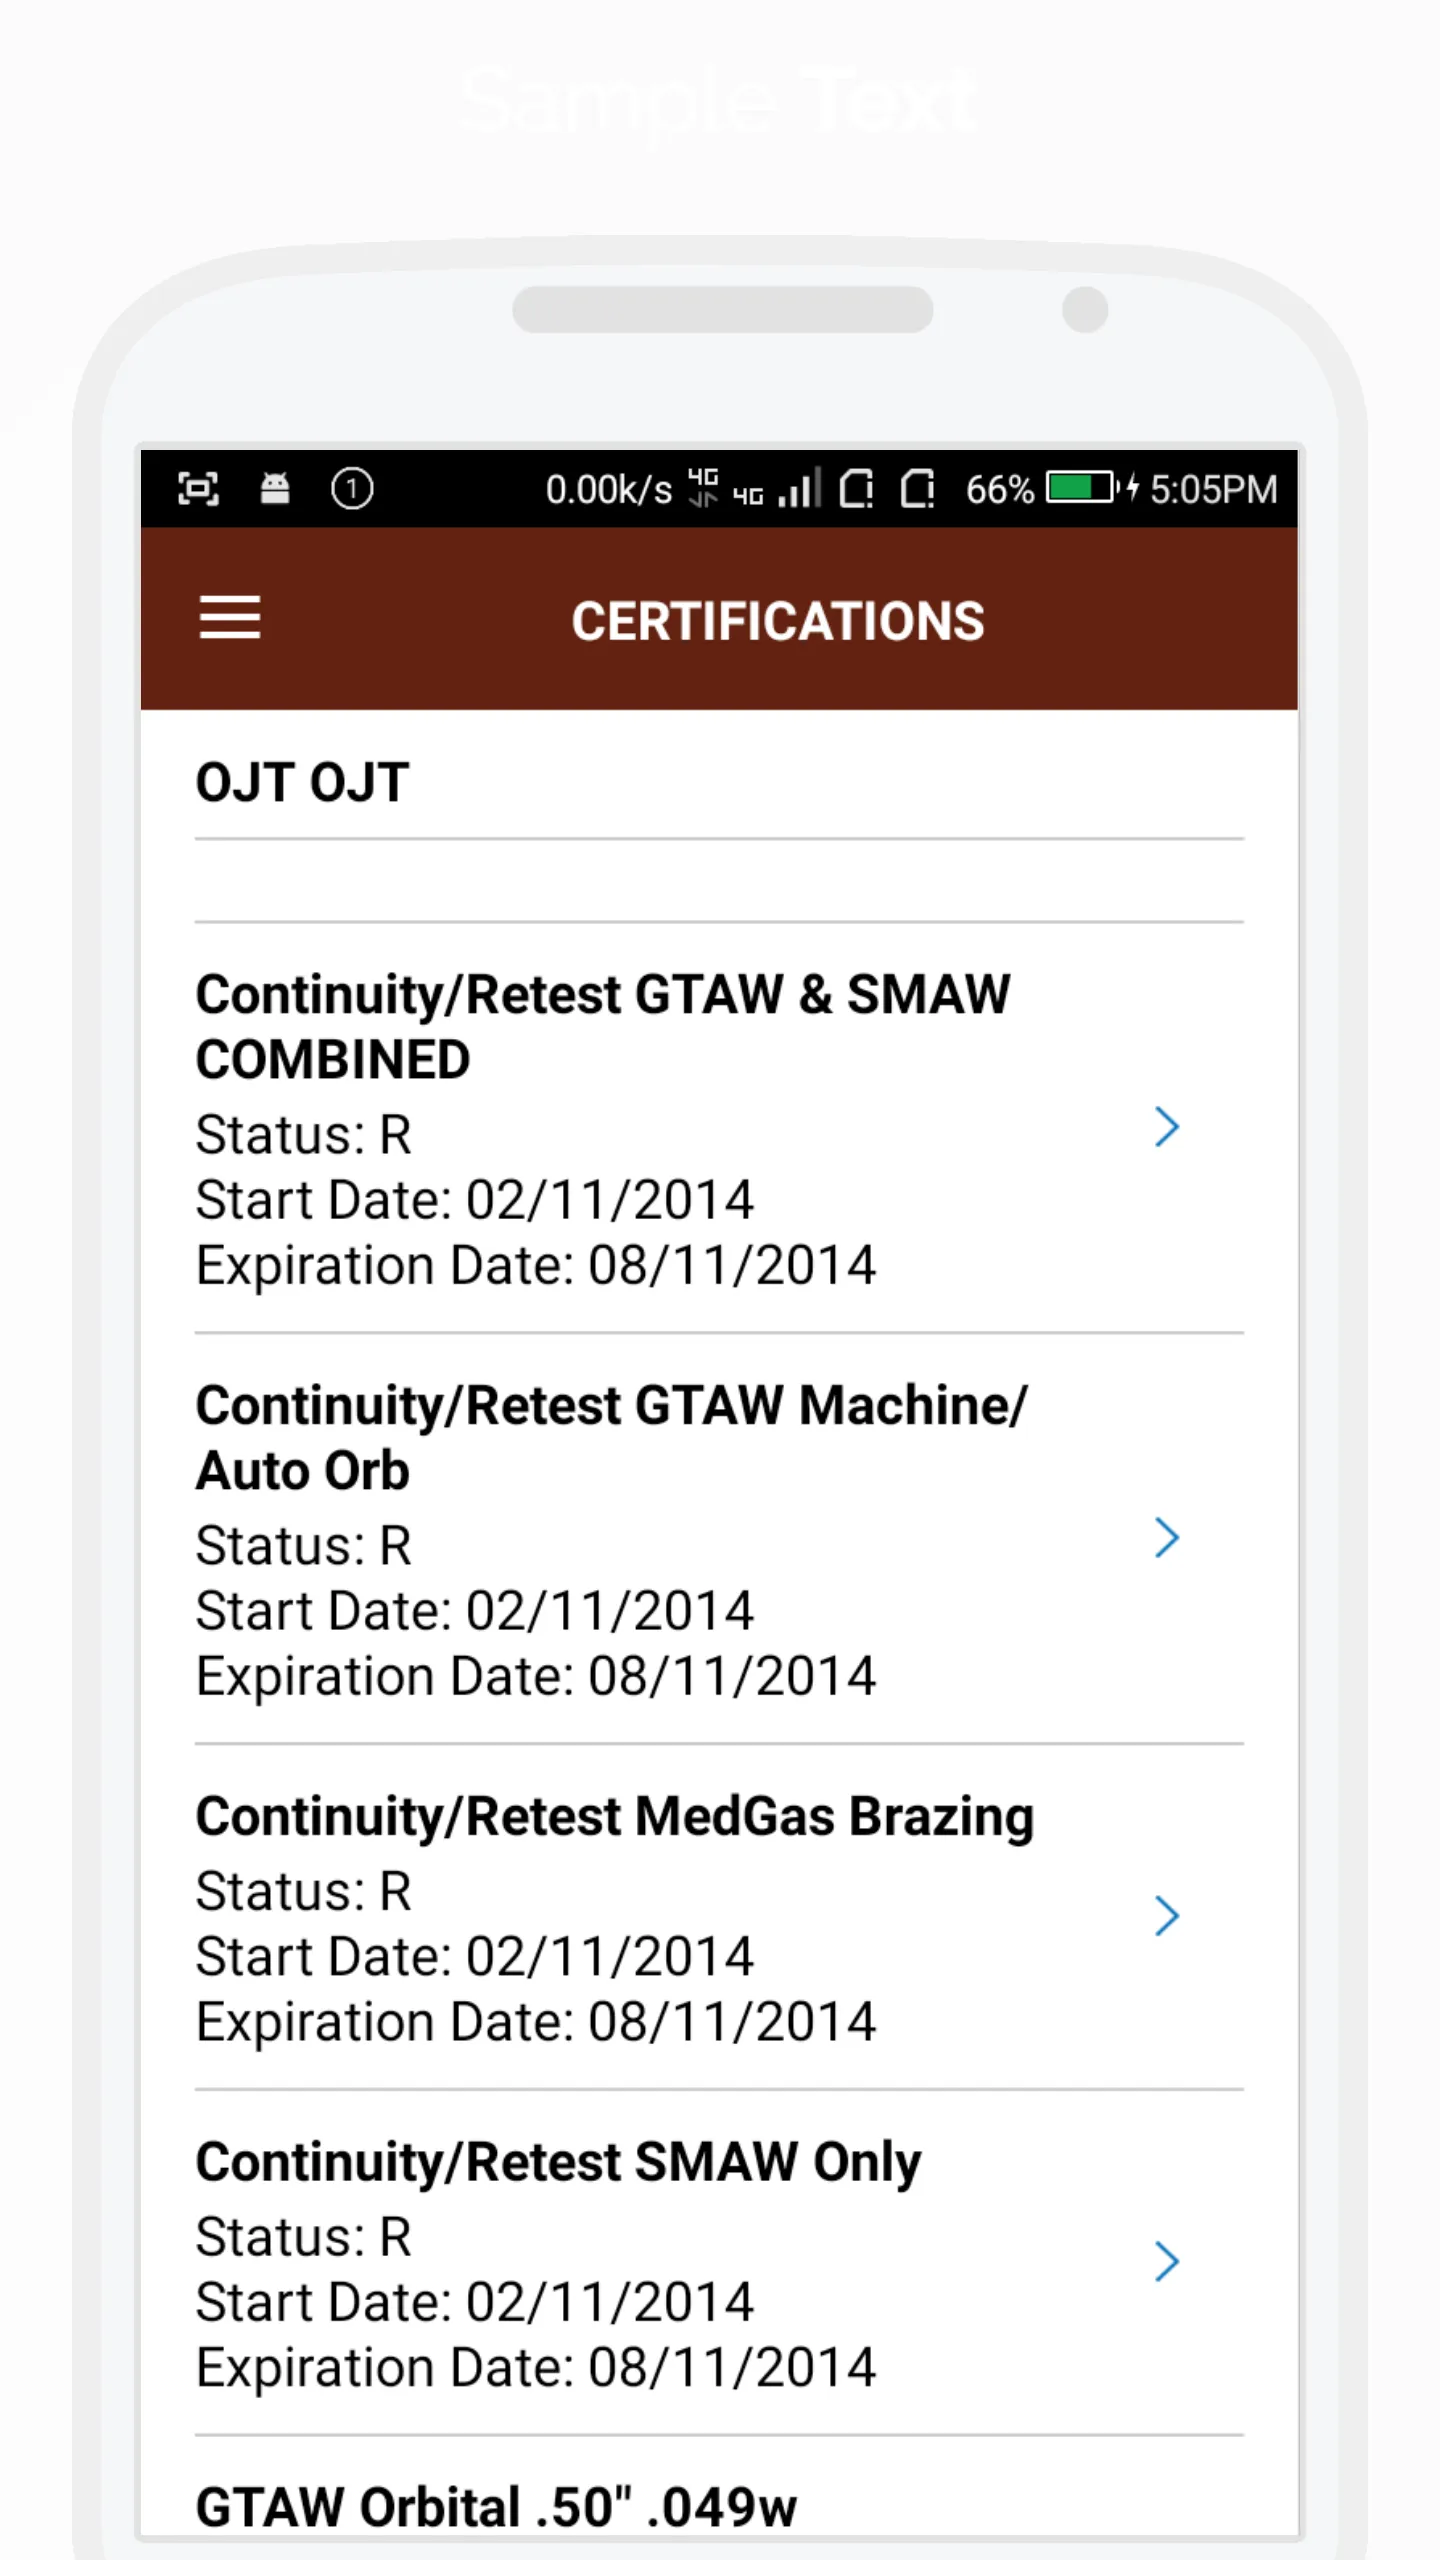Tap the second SIM card icon
1440x2560 pixels.
[918, 489]
